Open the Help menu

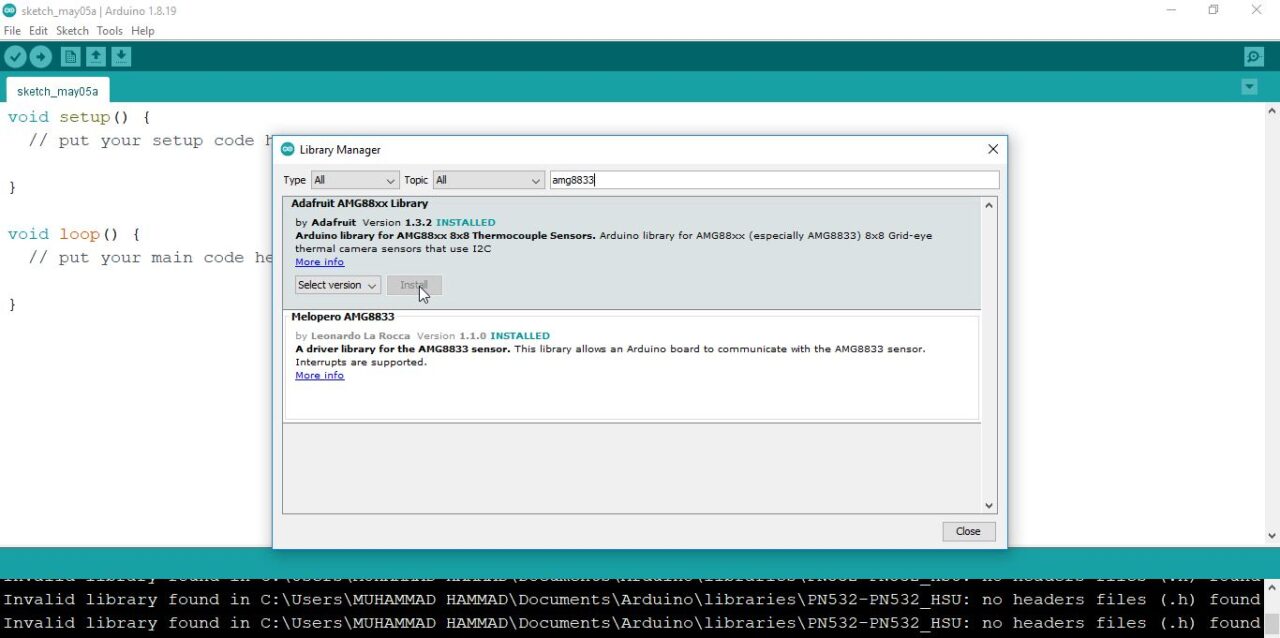pyautogui.click(x=143, y=31)
